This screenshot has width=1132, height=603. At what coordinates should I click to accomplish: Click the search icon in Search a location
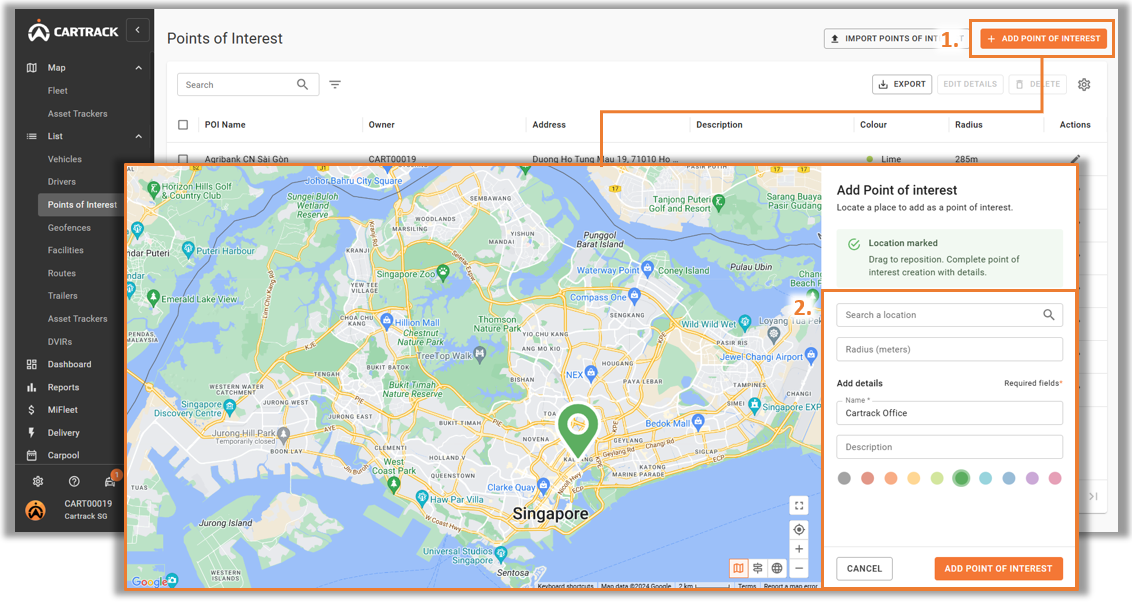1048,315
